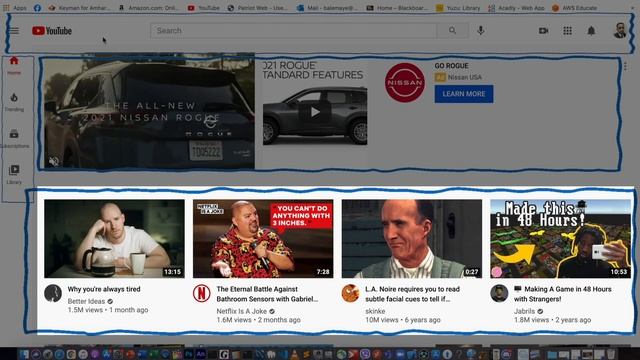Start voice search with microphone
This screenshot has width=640, height=360.
(x=481, y=30)
